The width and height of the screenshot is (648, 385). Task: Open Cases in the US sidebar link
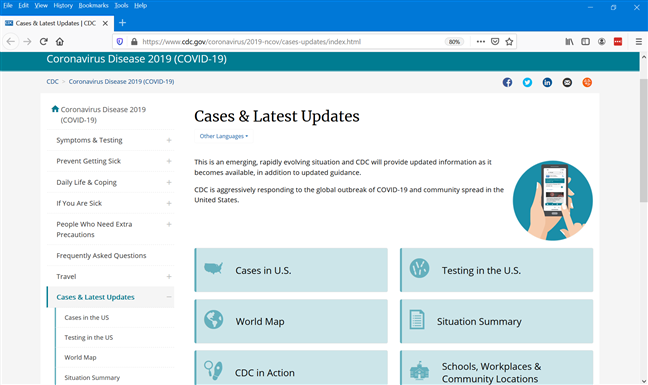tap(87, 318)
